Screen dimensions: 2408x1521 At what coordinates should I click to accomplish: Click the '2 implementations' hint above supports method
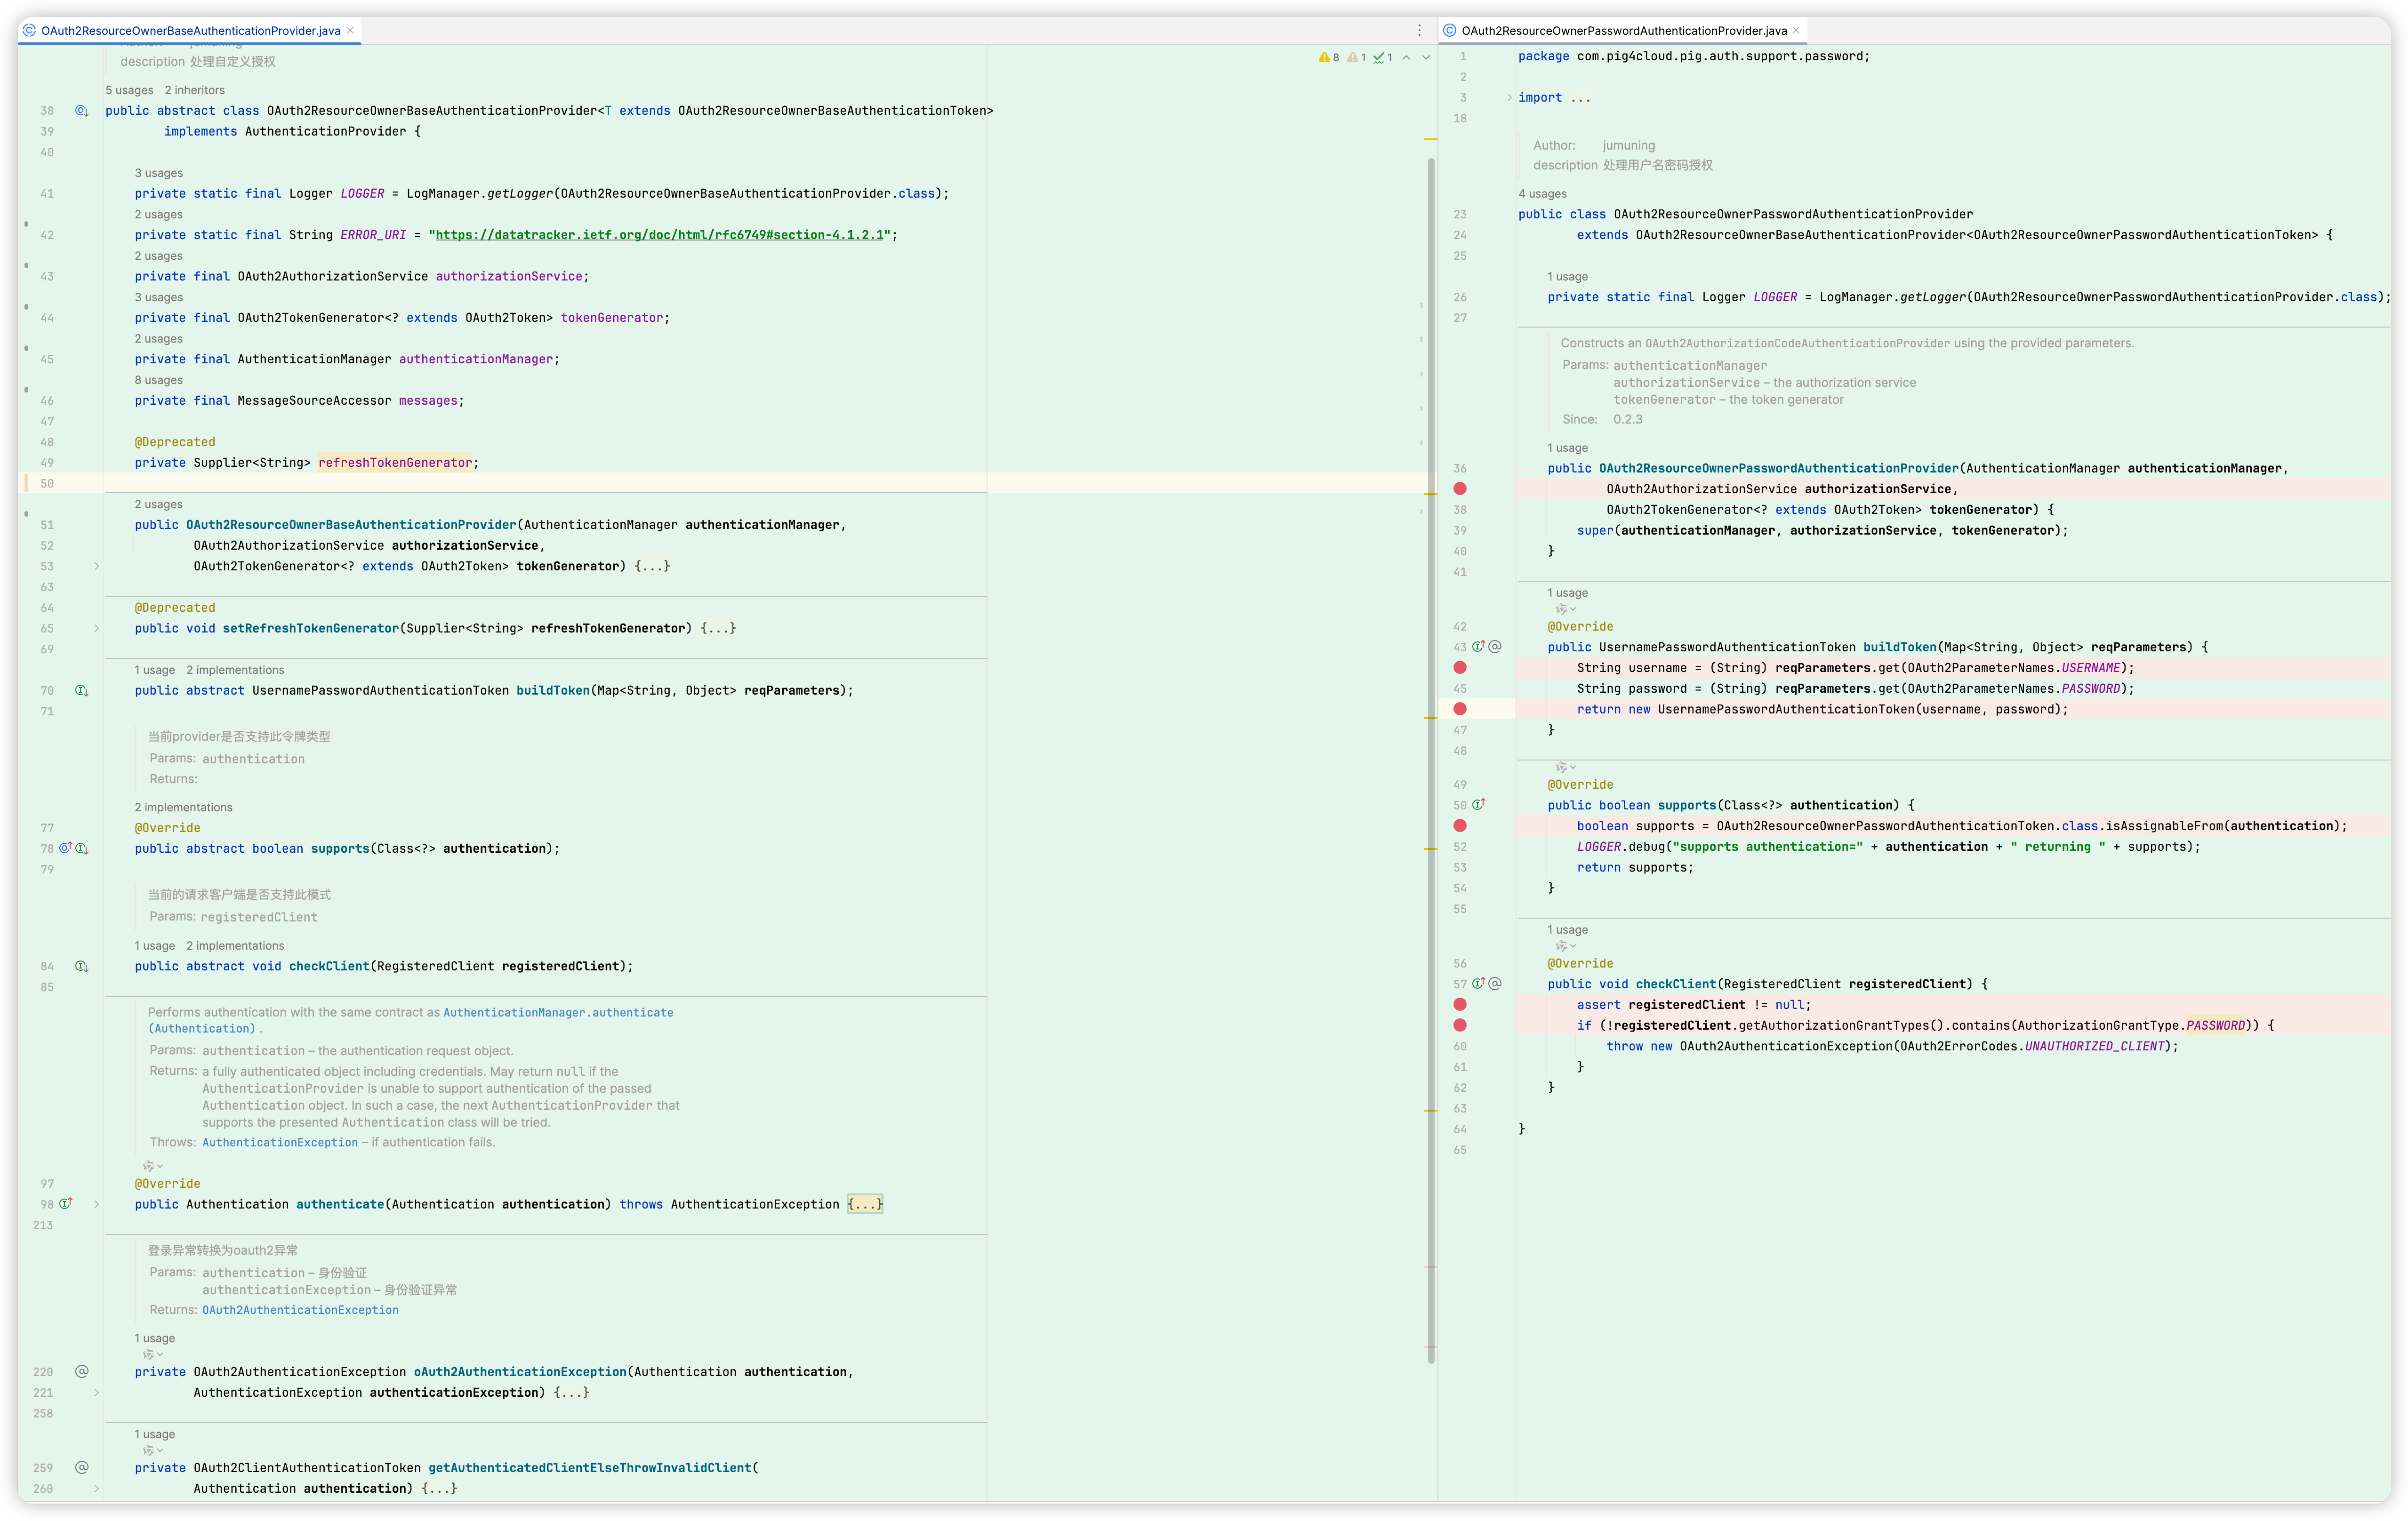tap(183, 807)
